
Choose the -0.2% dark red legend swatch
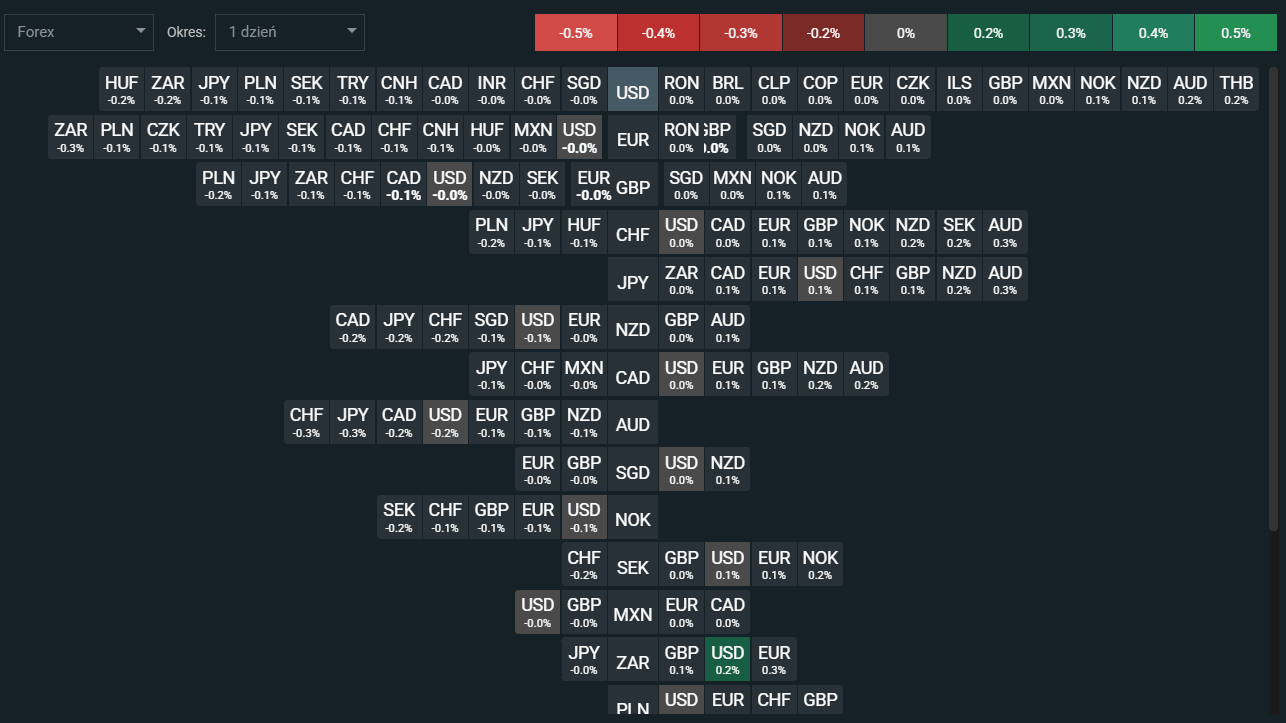(x=823, y=33)
